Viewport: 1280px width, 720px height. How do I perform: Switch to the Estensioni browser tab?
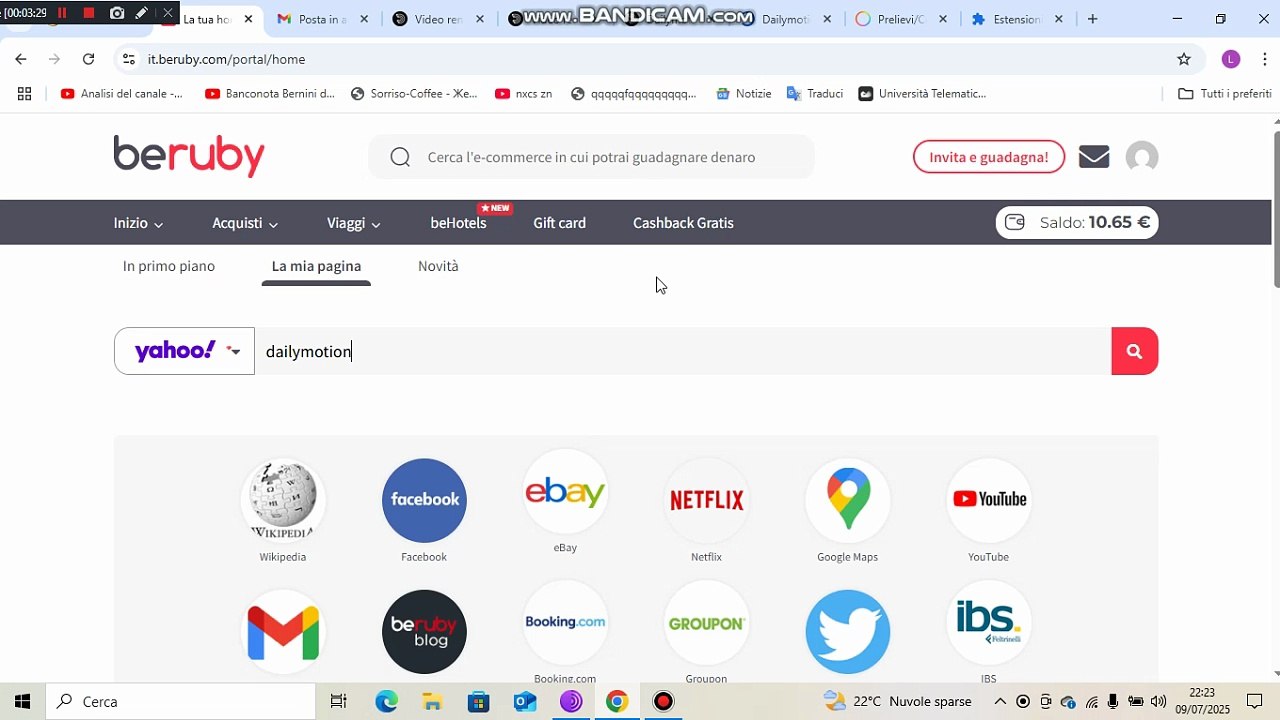[x=1017, y=19]
